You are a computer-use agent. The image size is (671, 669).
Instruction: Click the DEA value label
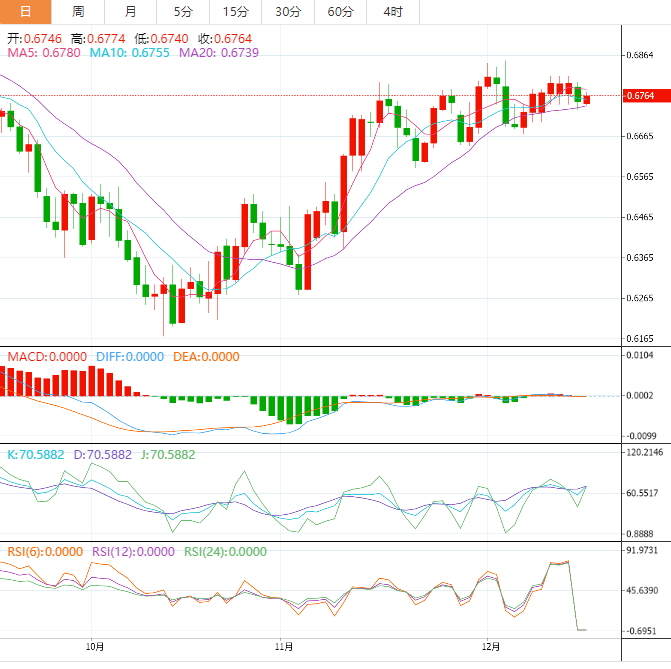coord(205,357)
